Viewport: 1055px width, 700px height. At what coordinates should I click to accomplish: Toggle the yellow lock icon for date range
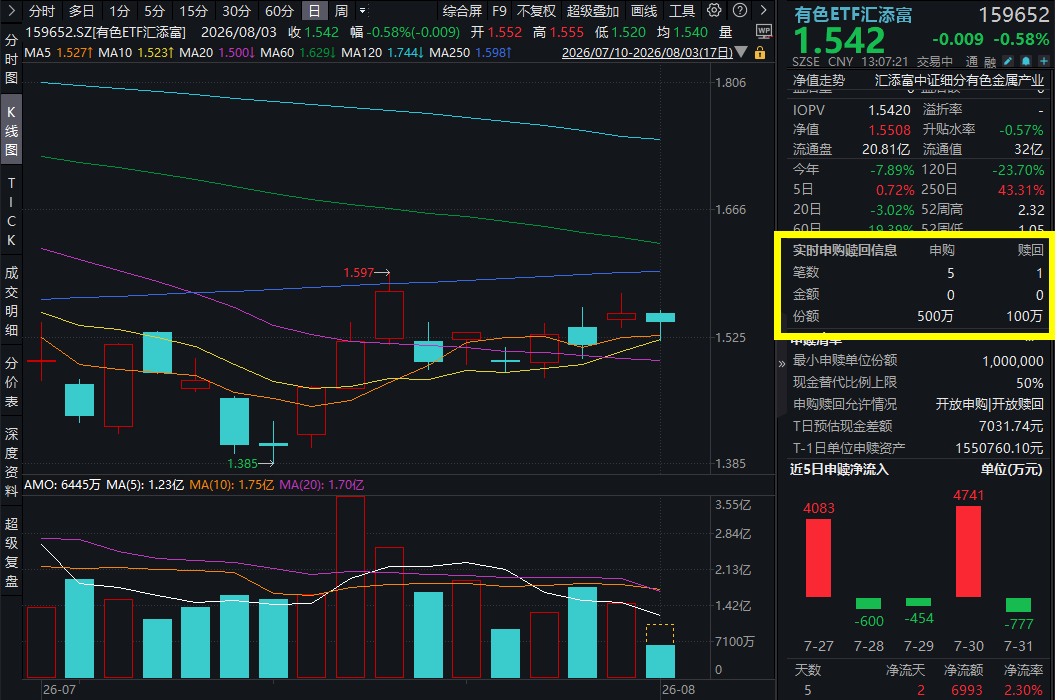point(760,52)
